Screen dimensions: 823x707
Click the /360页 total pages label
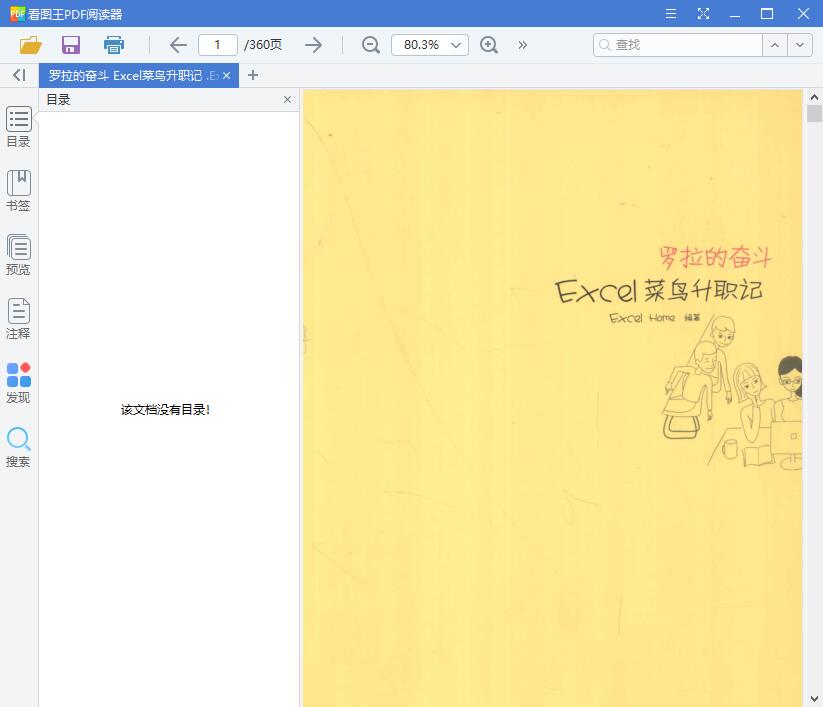263,45
